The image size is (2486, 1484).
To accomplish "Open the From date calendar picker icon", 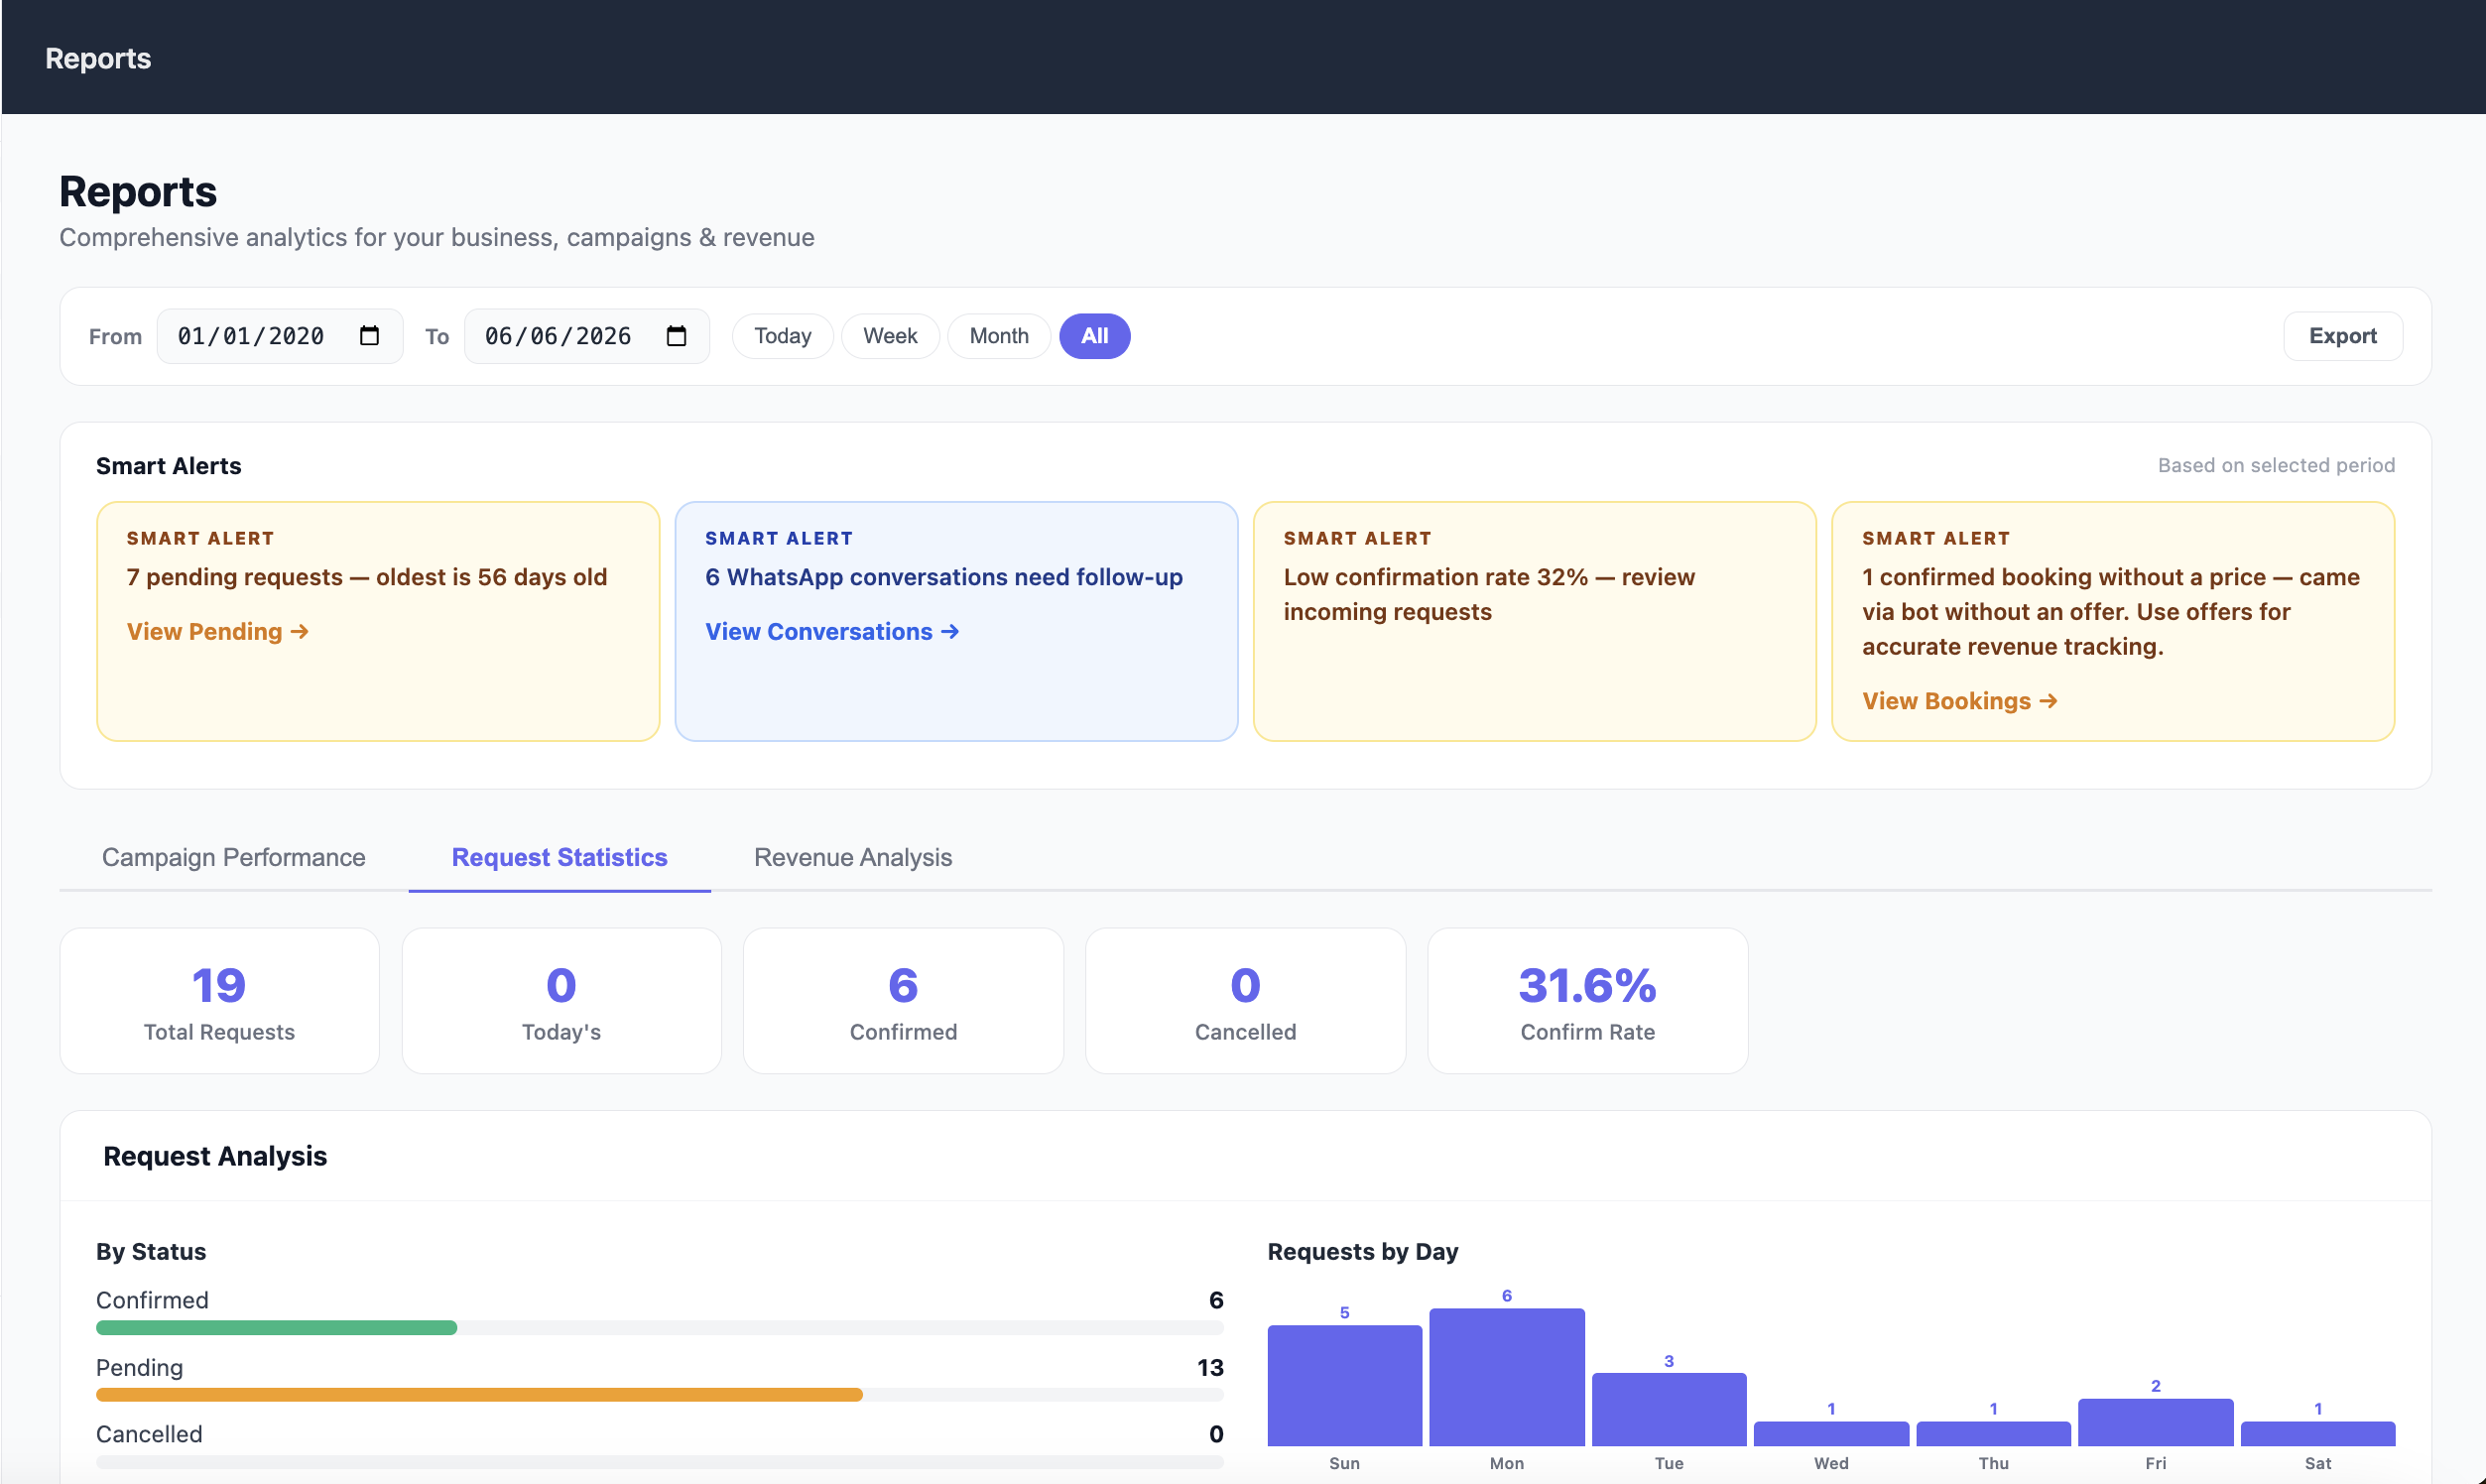I will point(369,336).
